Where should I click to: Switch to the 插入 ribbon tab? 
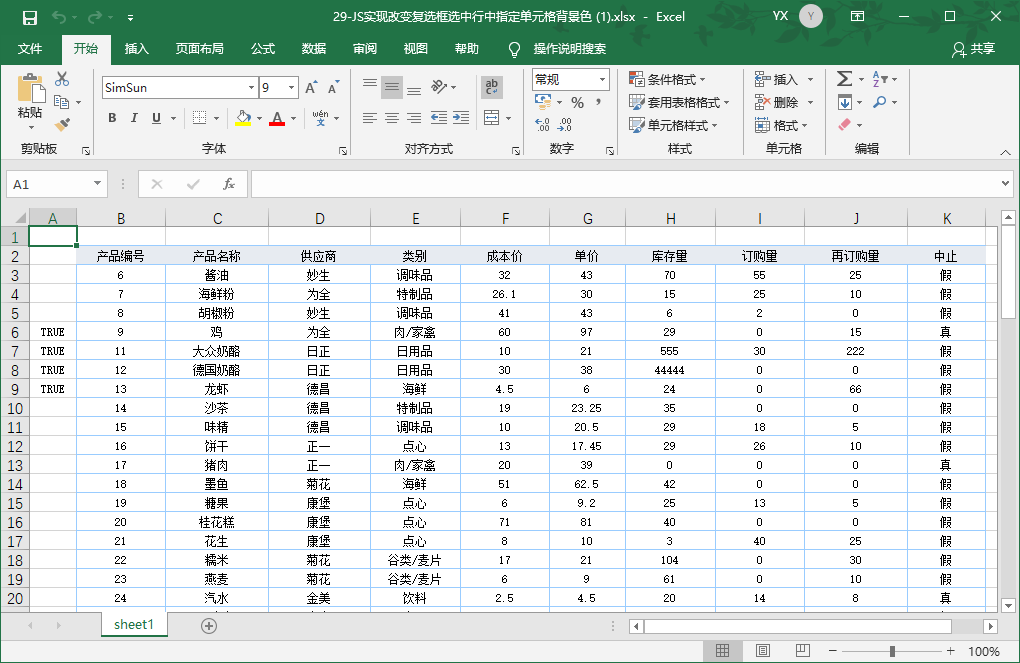click(137, 49)
